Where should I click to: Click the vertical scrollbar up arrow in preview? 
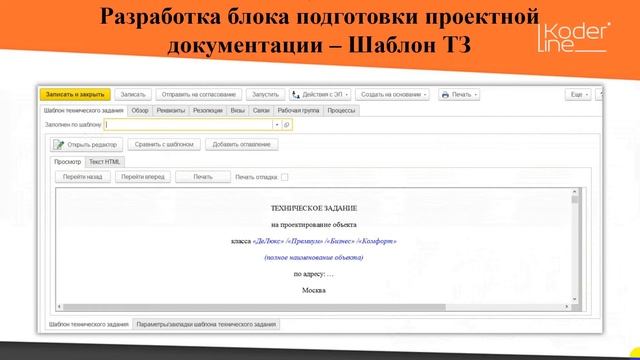pos(575,192)
